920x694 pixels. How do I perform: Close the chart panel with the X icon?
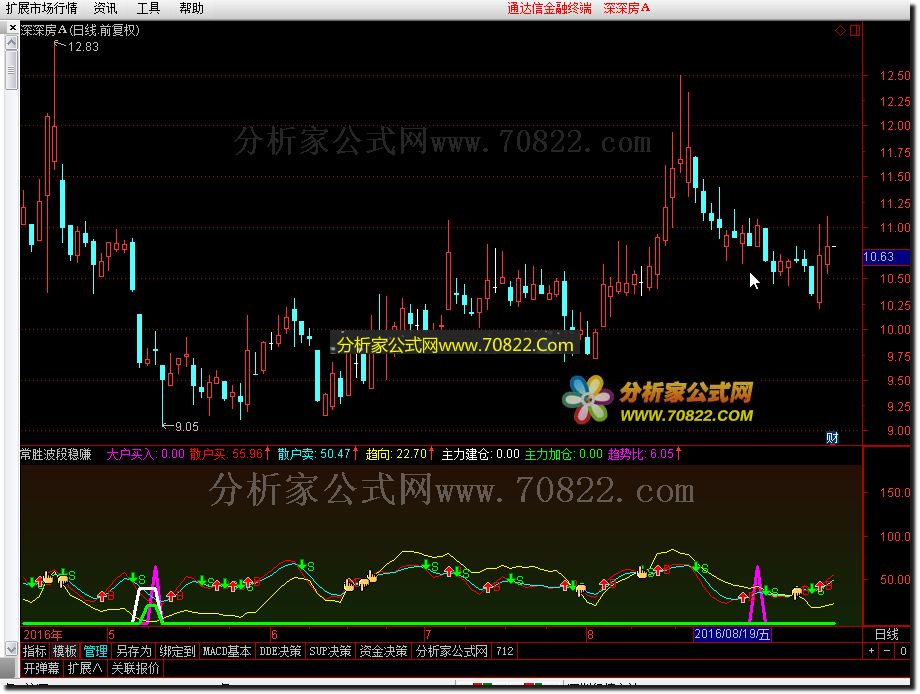point(12,28)
